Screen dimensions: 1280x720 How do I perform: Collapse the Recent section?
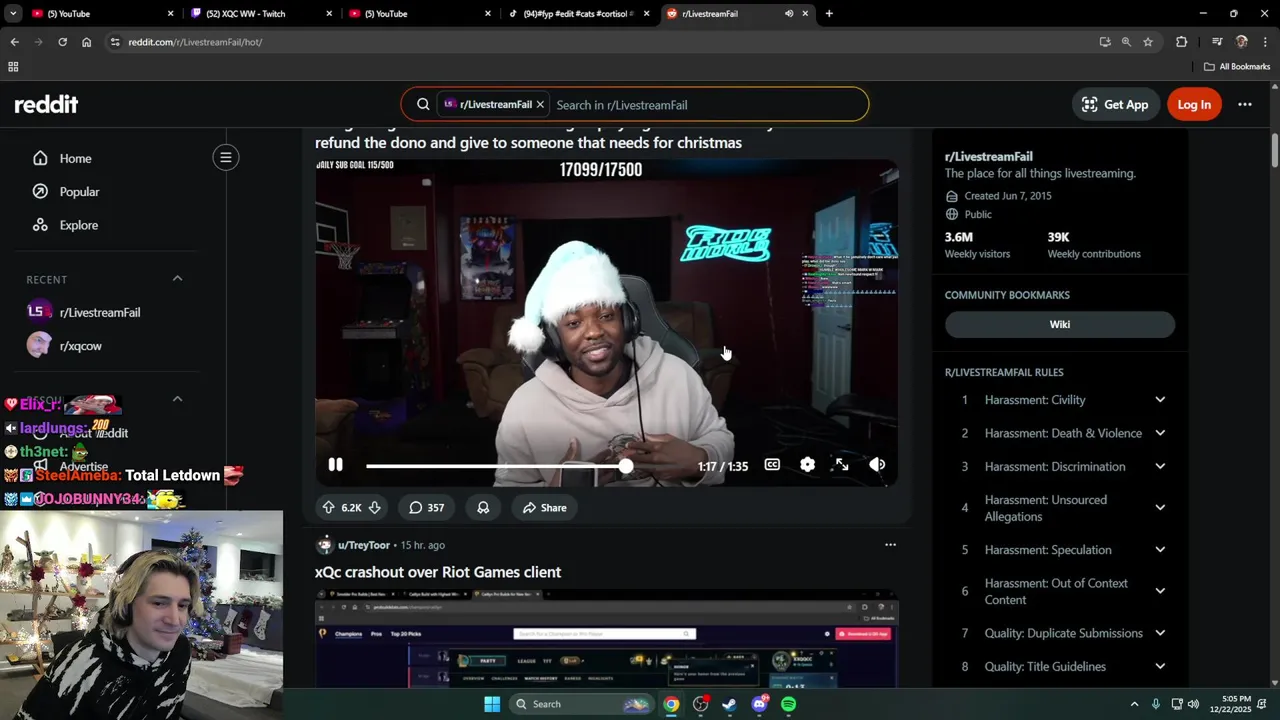(x=177, y=278)
